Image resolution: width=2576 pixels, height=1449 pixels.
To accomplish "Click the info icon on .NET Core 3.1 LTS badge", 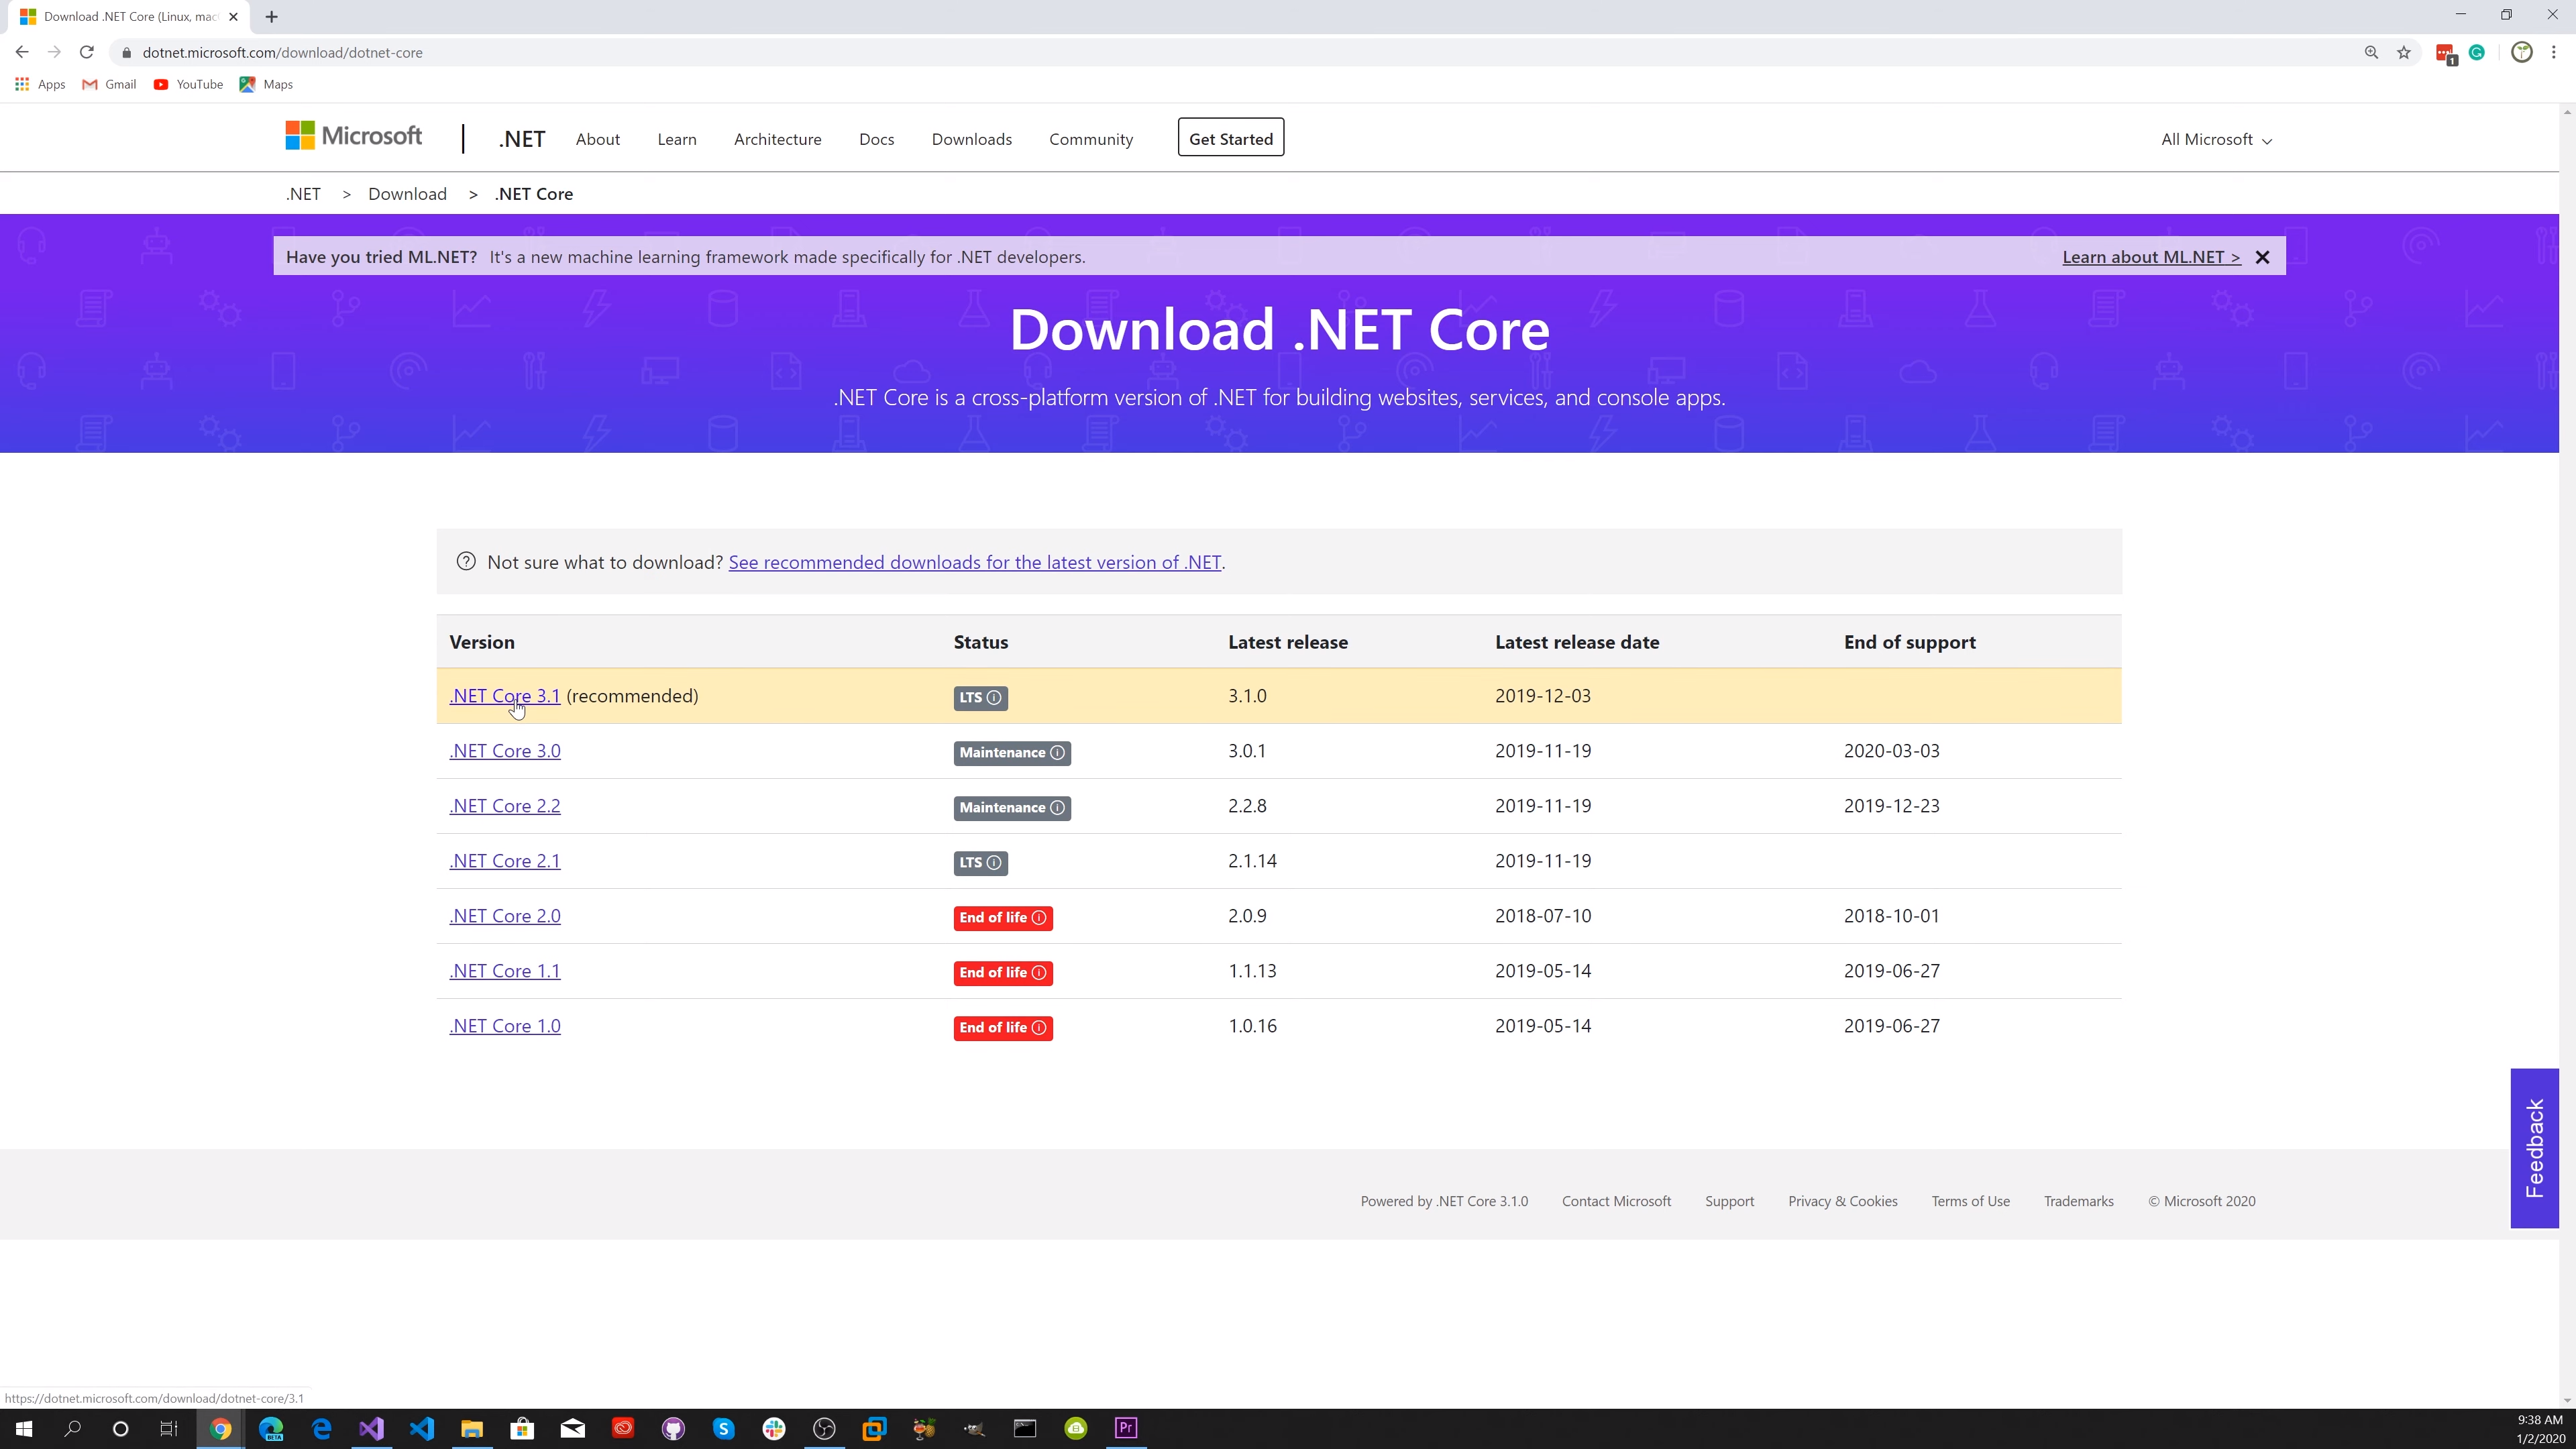I will 994,697.
